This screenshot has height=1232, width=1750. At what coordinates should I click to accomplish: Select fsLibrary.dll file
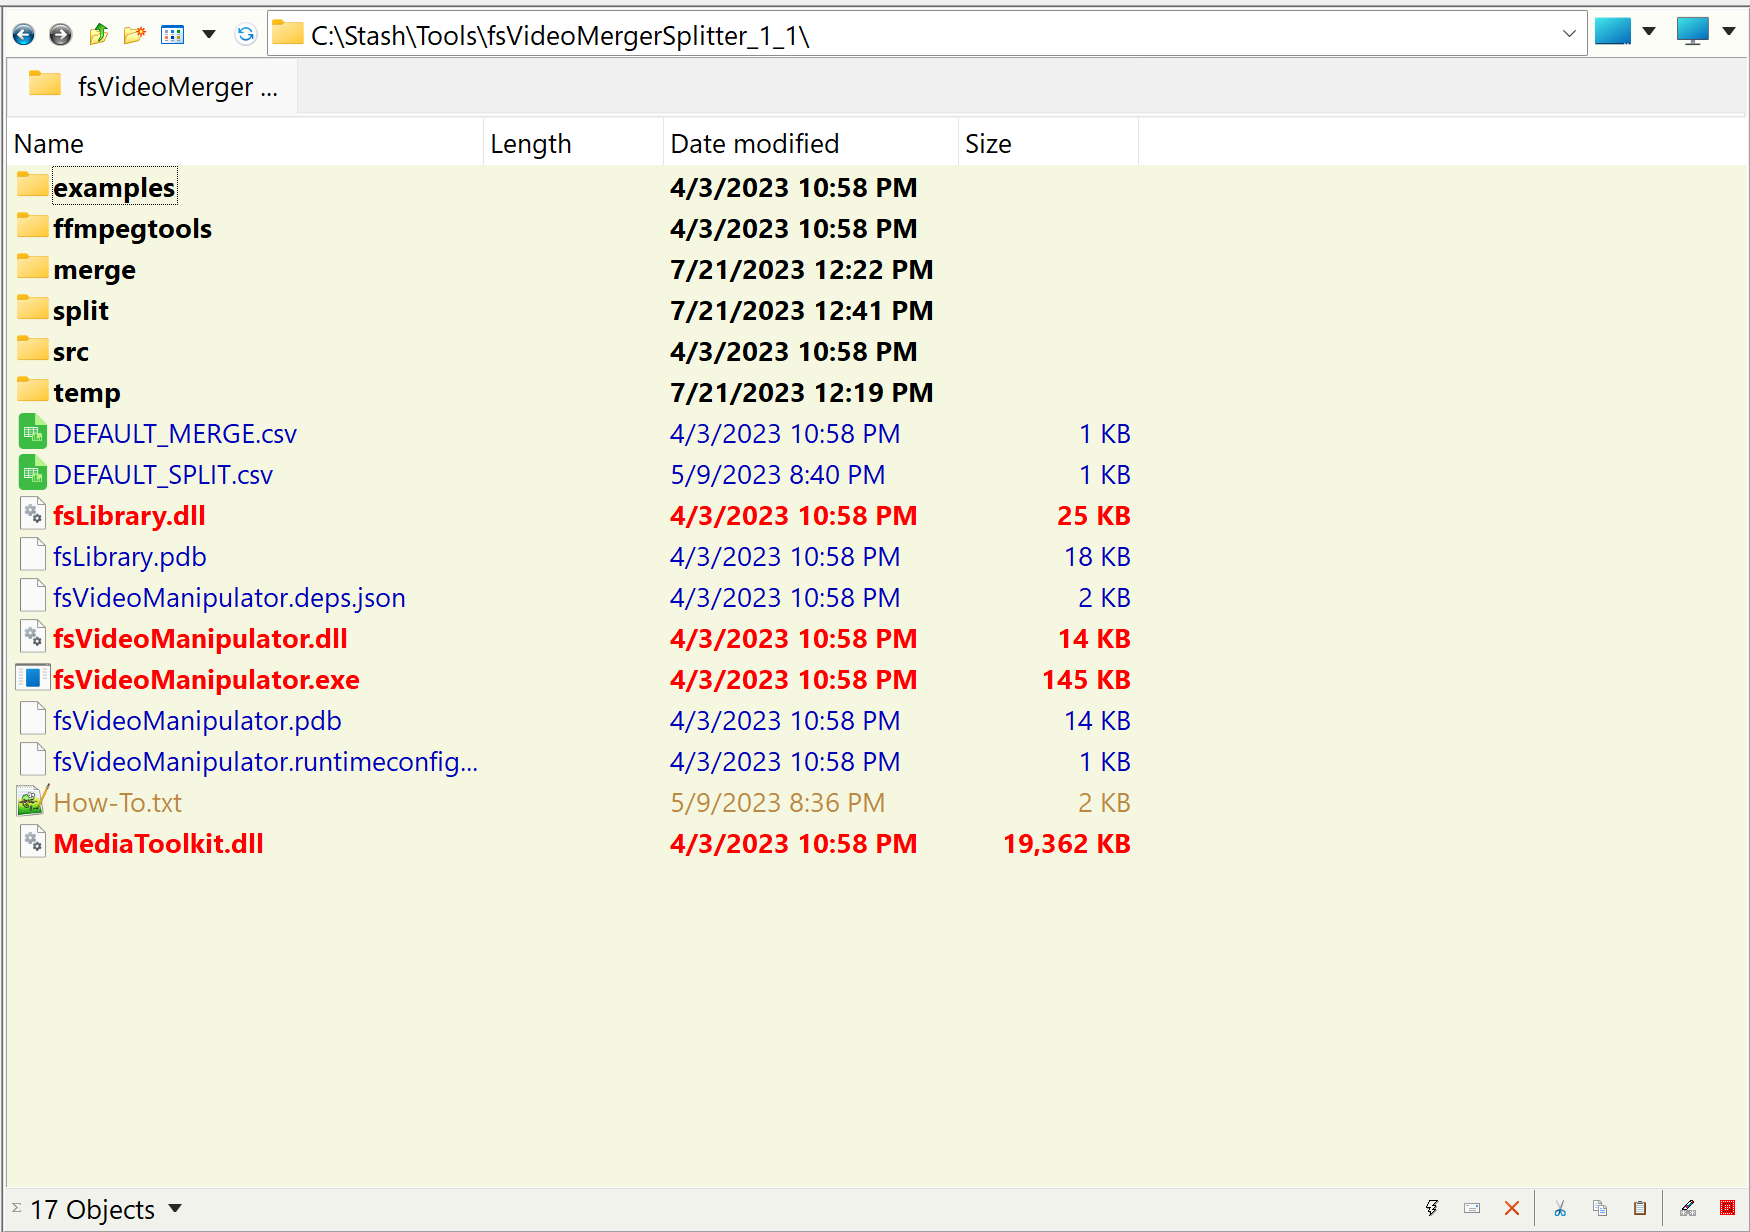(x=129, y=516)
